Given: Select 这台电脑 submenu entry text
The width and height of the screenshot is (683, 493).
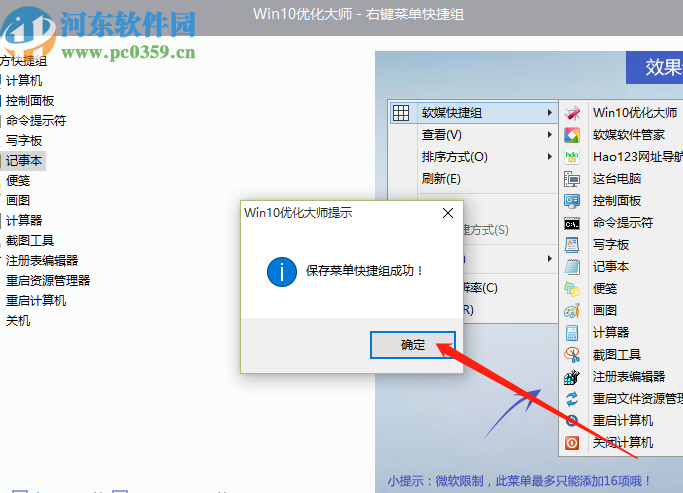Looking at the screenshot, I should point(617,179).
